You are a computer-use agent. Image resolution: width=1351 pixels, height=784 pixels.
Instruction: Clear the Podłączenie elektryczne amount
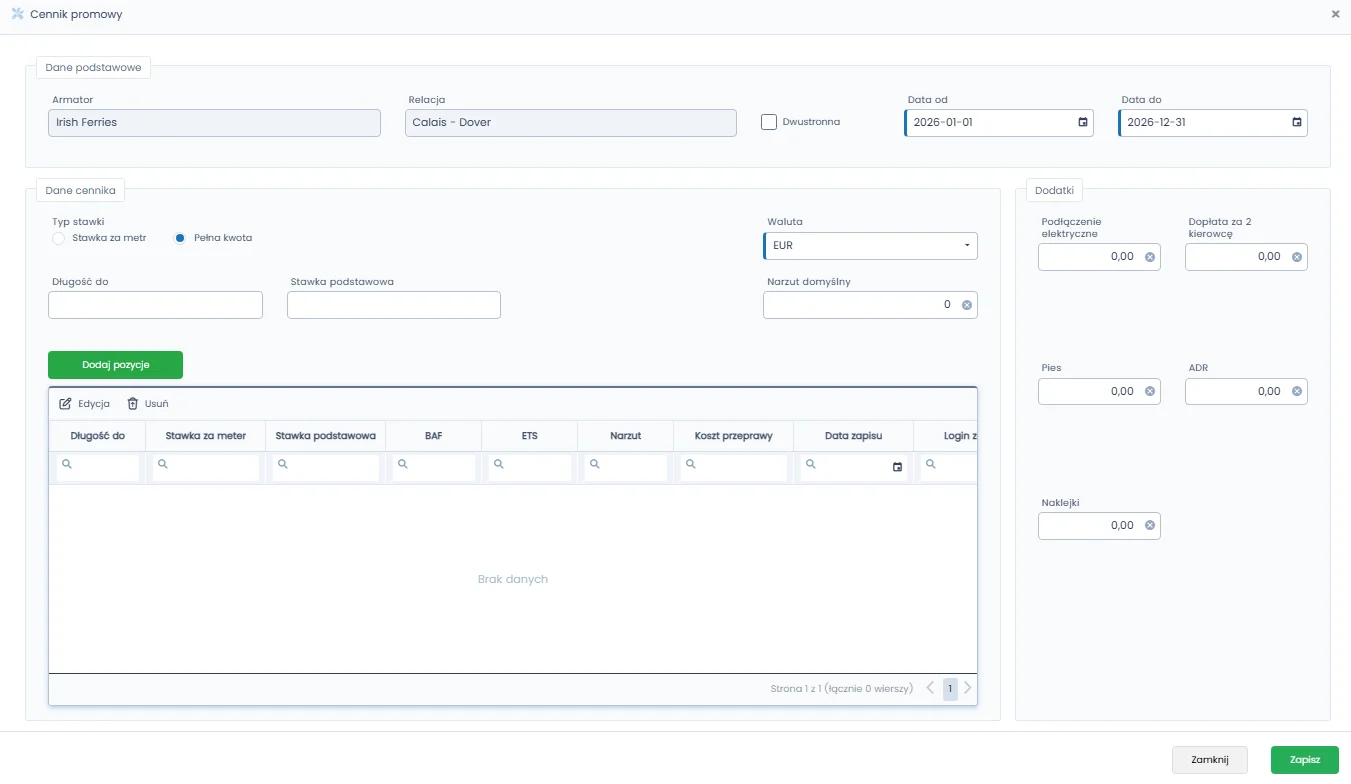coord(1149,257)
